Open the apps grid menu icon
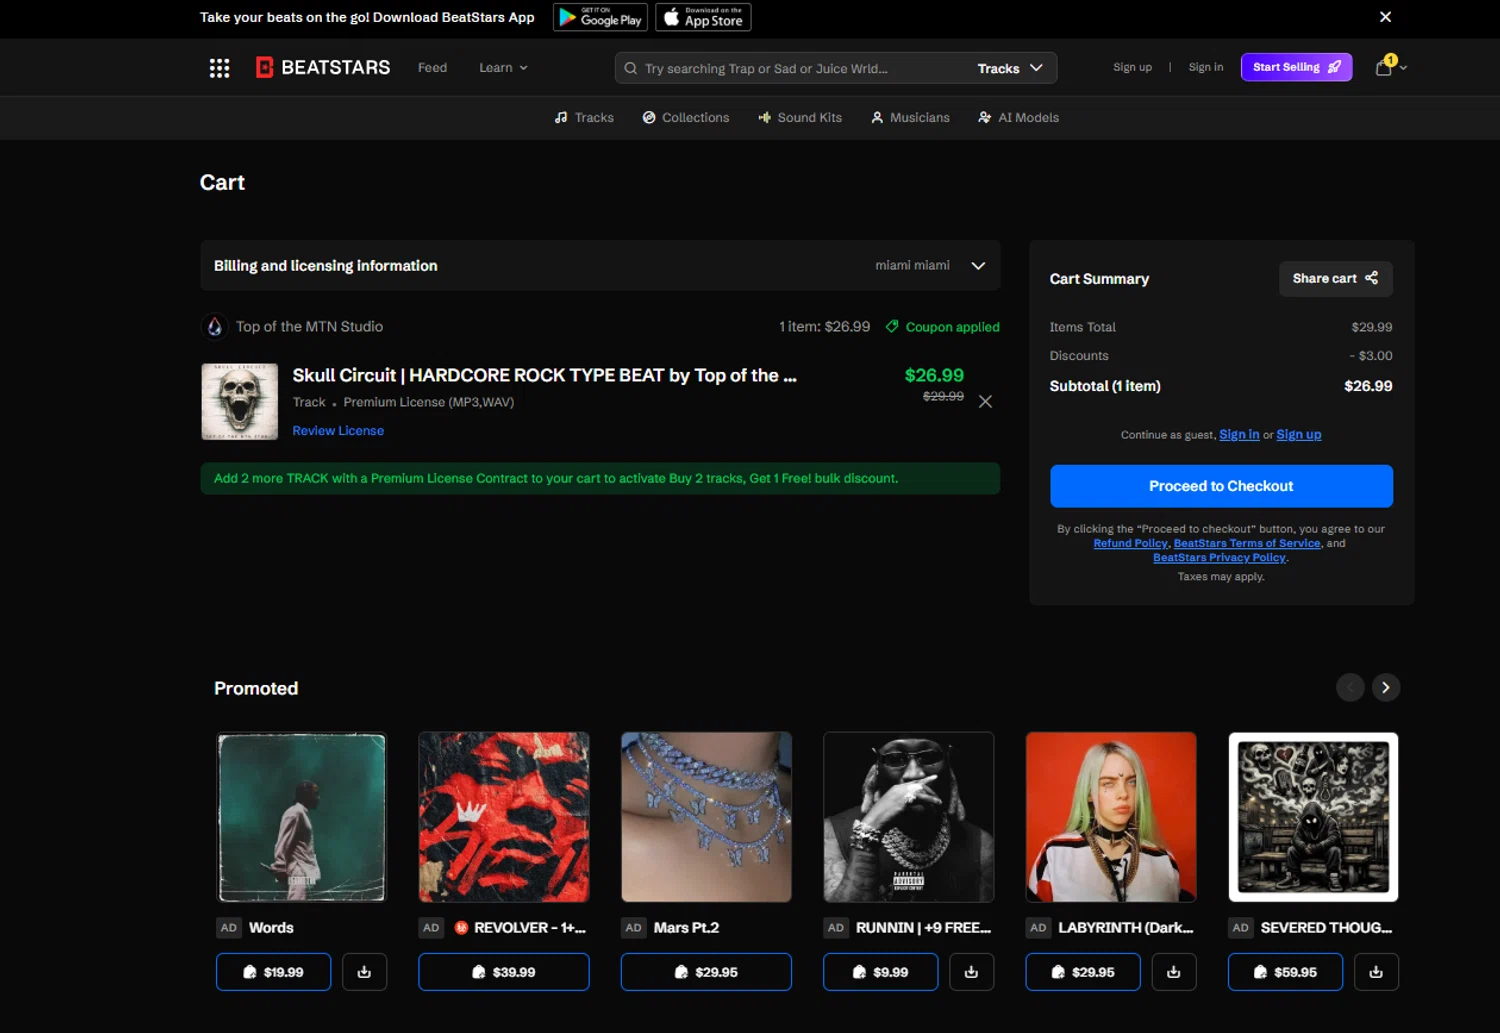The height and width of the screenshot is (1033, 1500). tap(219, 68)
